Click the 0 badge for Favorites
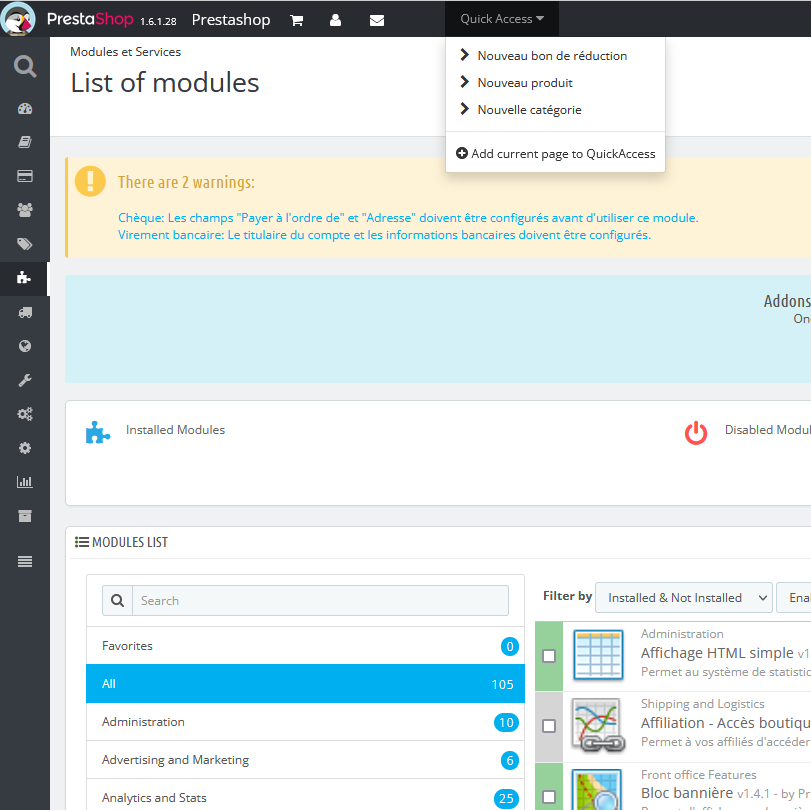Image resolution: width=811 pixels, height=810 pixels. [x=509, y=647]
